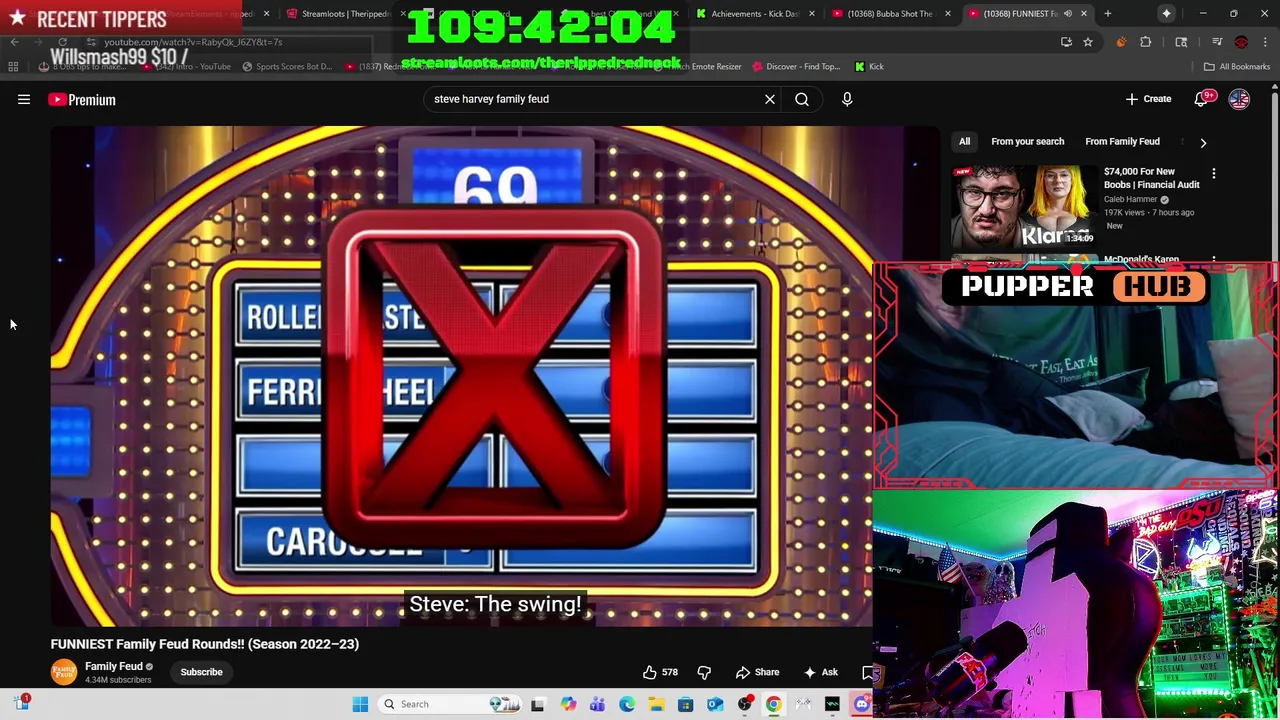Open the Family Feud channel name link
Image resolution: width=1280 pixels, height=720 pixels.
(114, 666)
